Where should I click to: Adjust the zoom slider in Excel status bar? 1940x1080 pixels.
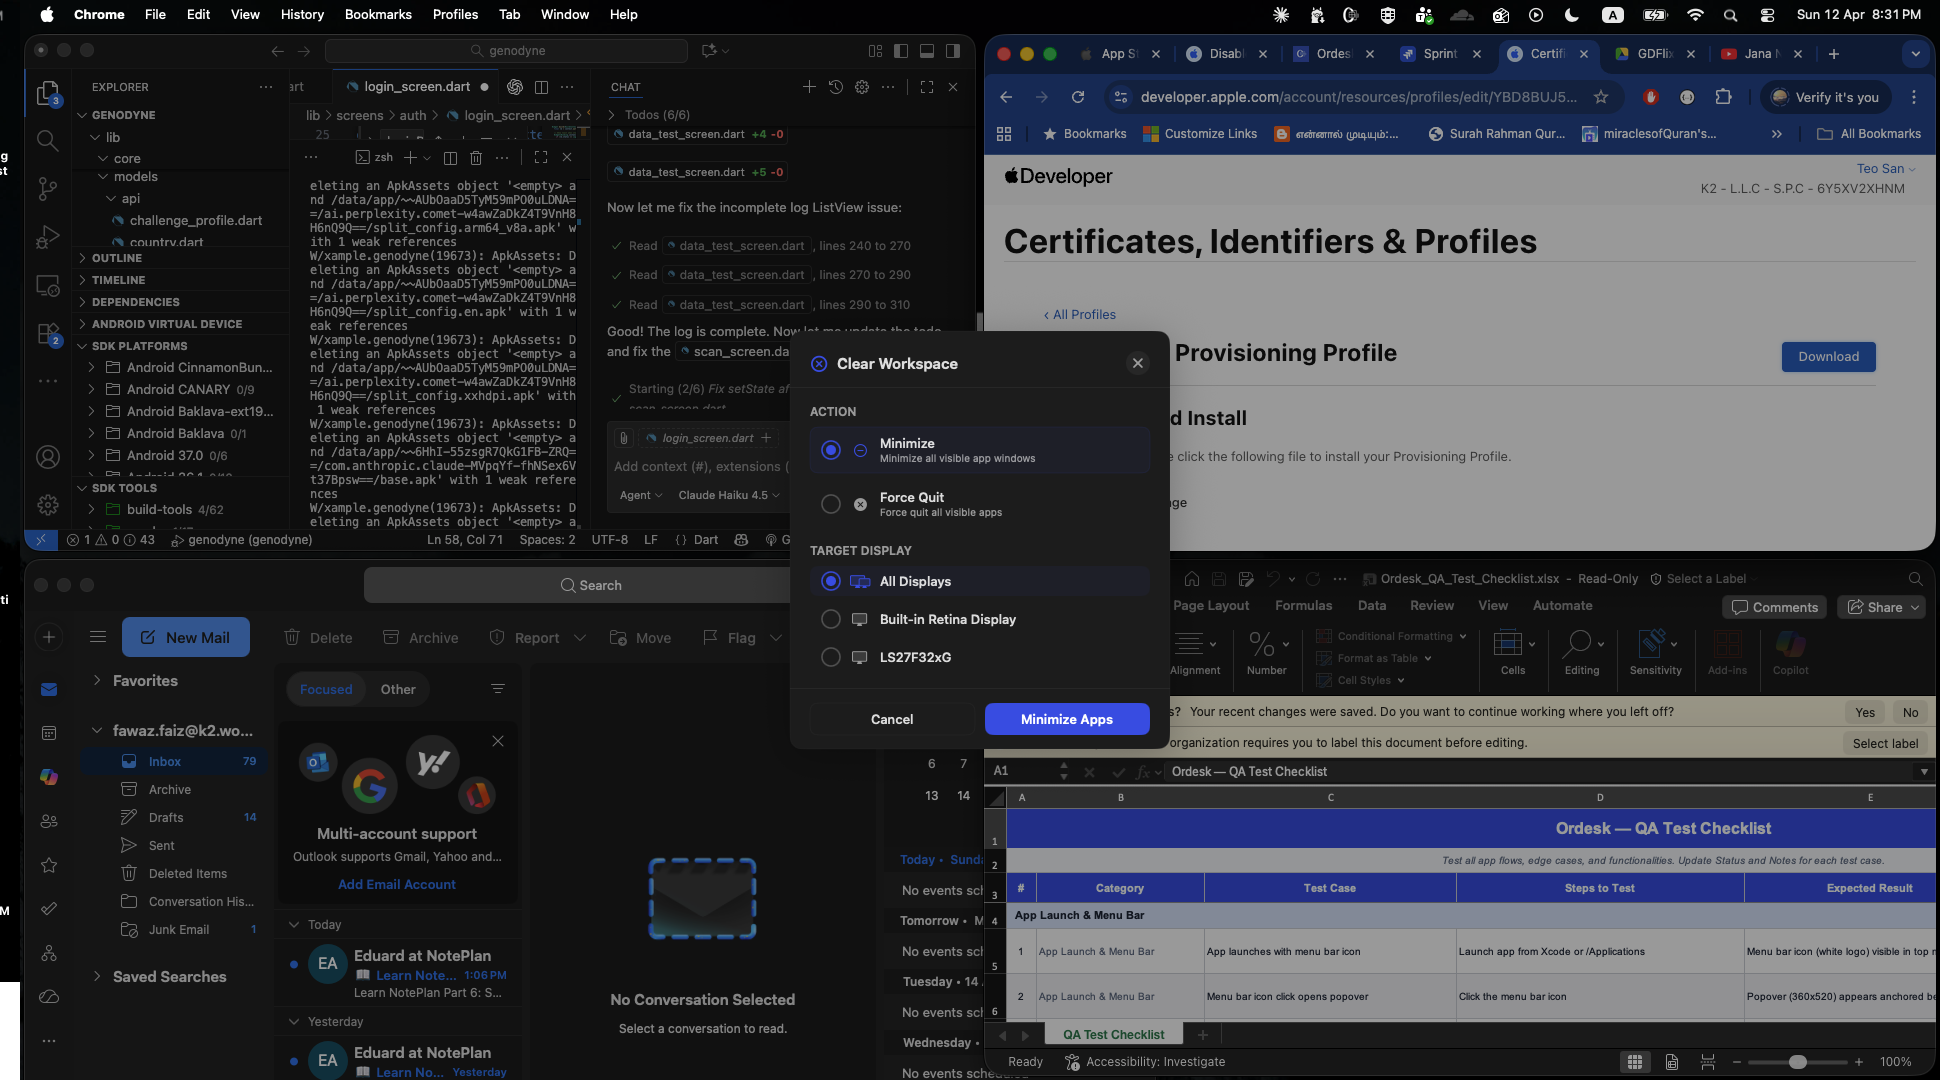(x=1798, y=1062)
